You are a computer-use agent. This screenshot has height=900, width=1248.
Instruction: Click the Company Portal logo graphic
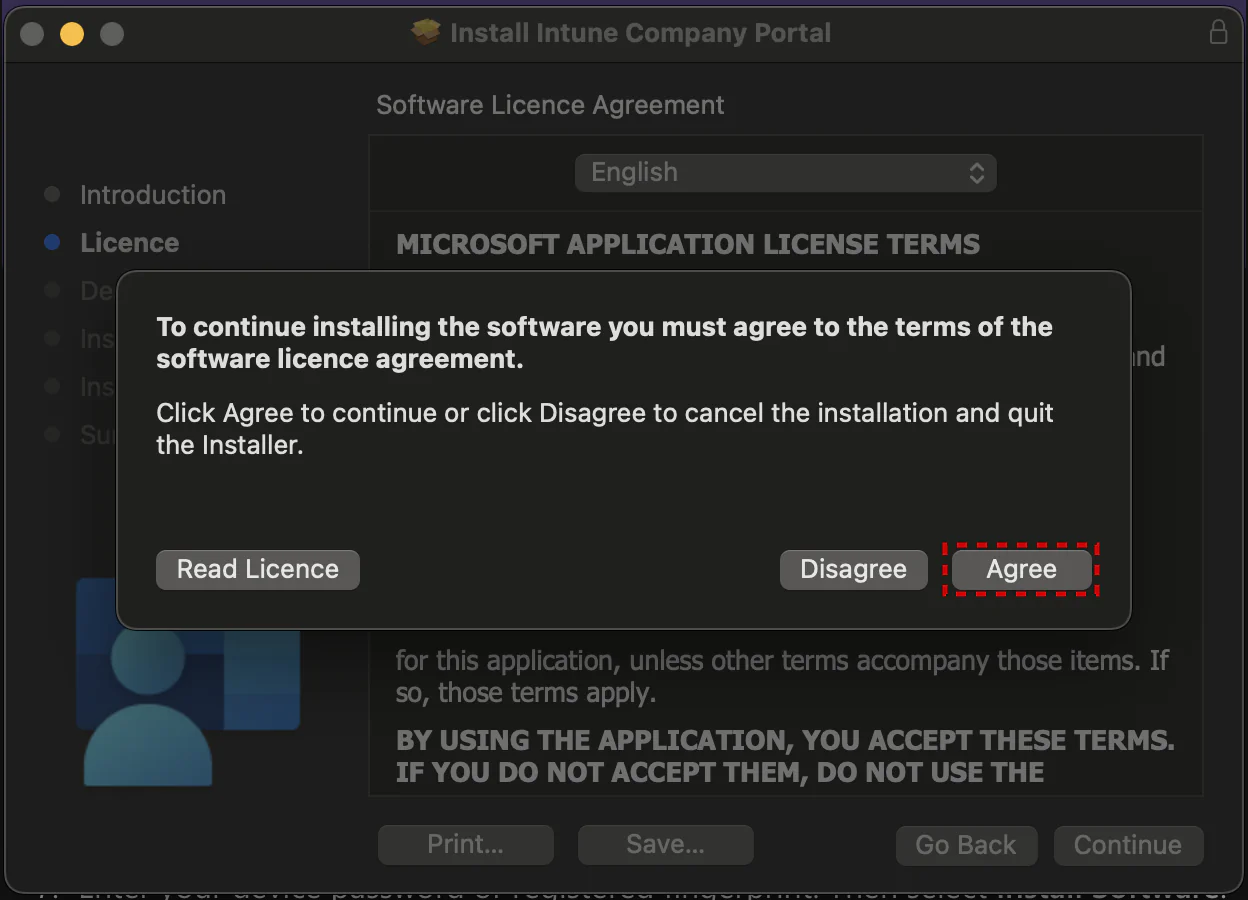(x=188, y=682)
